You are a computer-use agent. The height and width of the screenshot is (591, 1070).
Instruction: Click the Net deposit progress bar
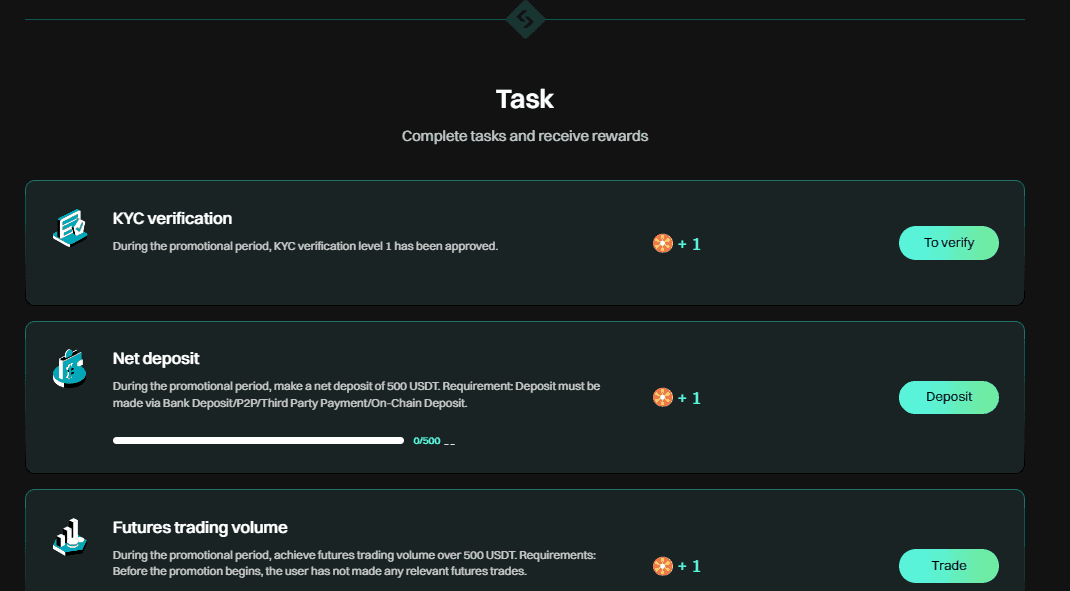point(258,440)
